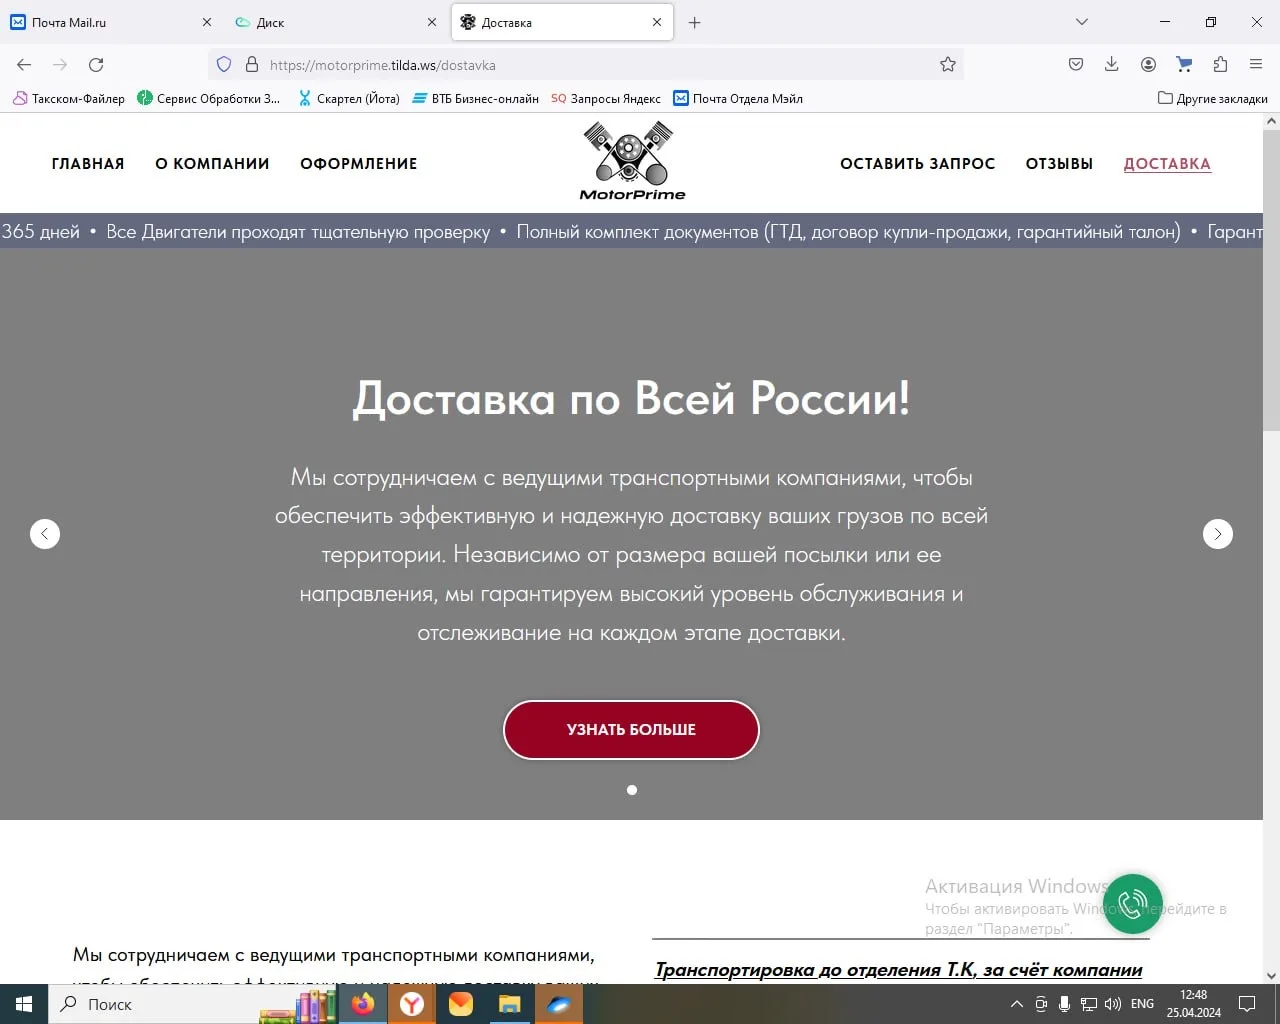The image size is (1280, 1024).
Task: Open the Firefox hamburger application menu
Action: [1256, 65]
